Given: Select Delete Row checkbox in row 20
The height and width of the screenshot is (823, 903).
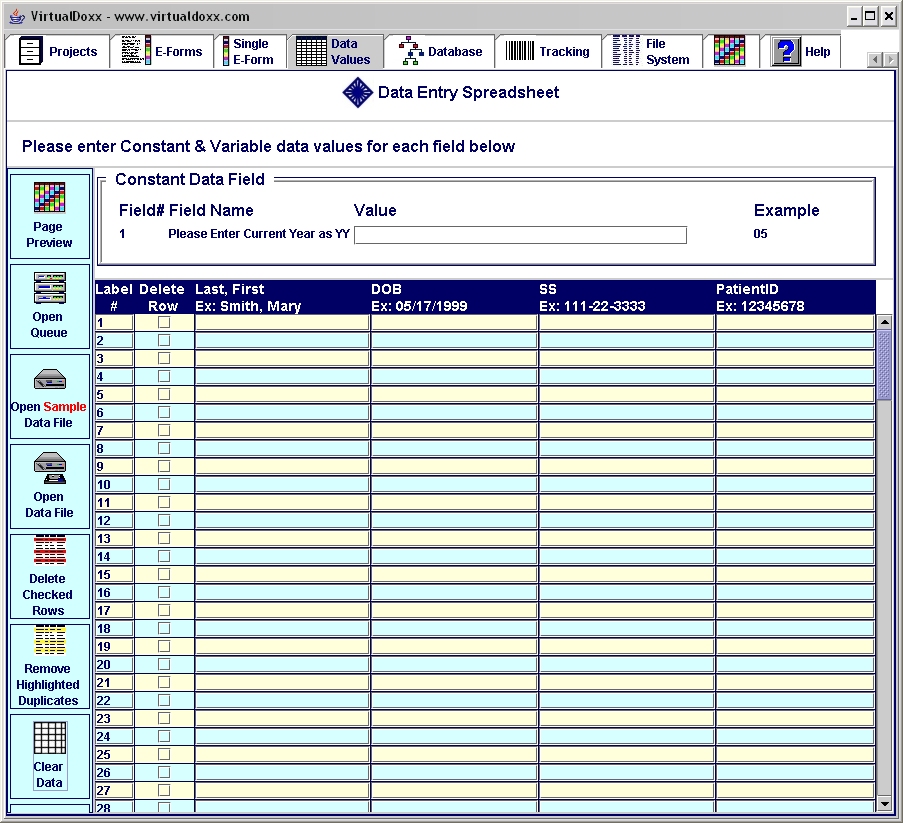Looking at the screenshot, I should click(x=164, y=664).
